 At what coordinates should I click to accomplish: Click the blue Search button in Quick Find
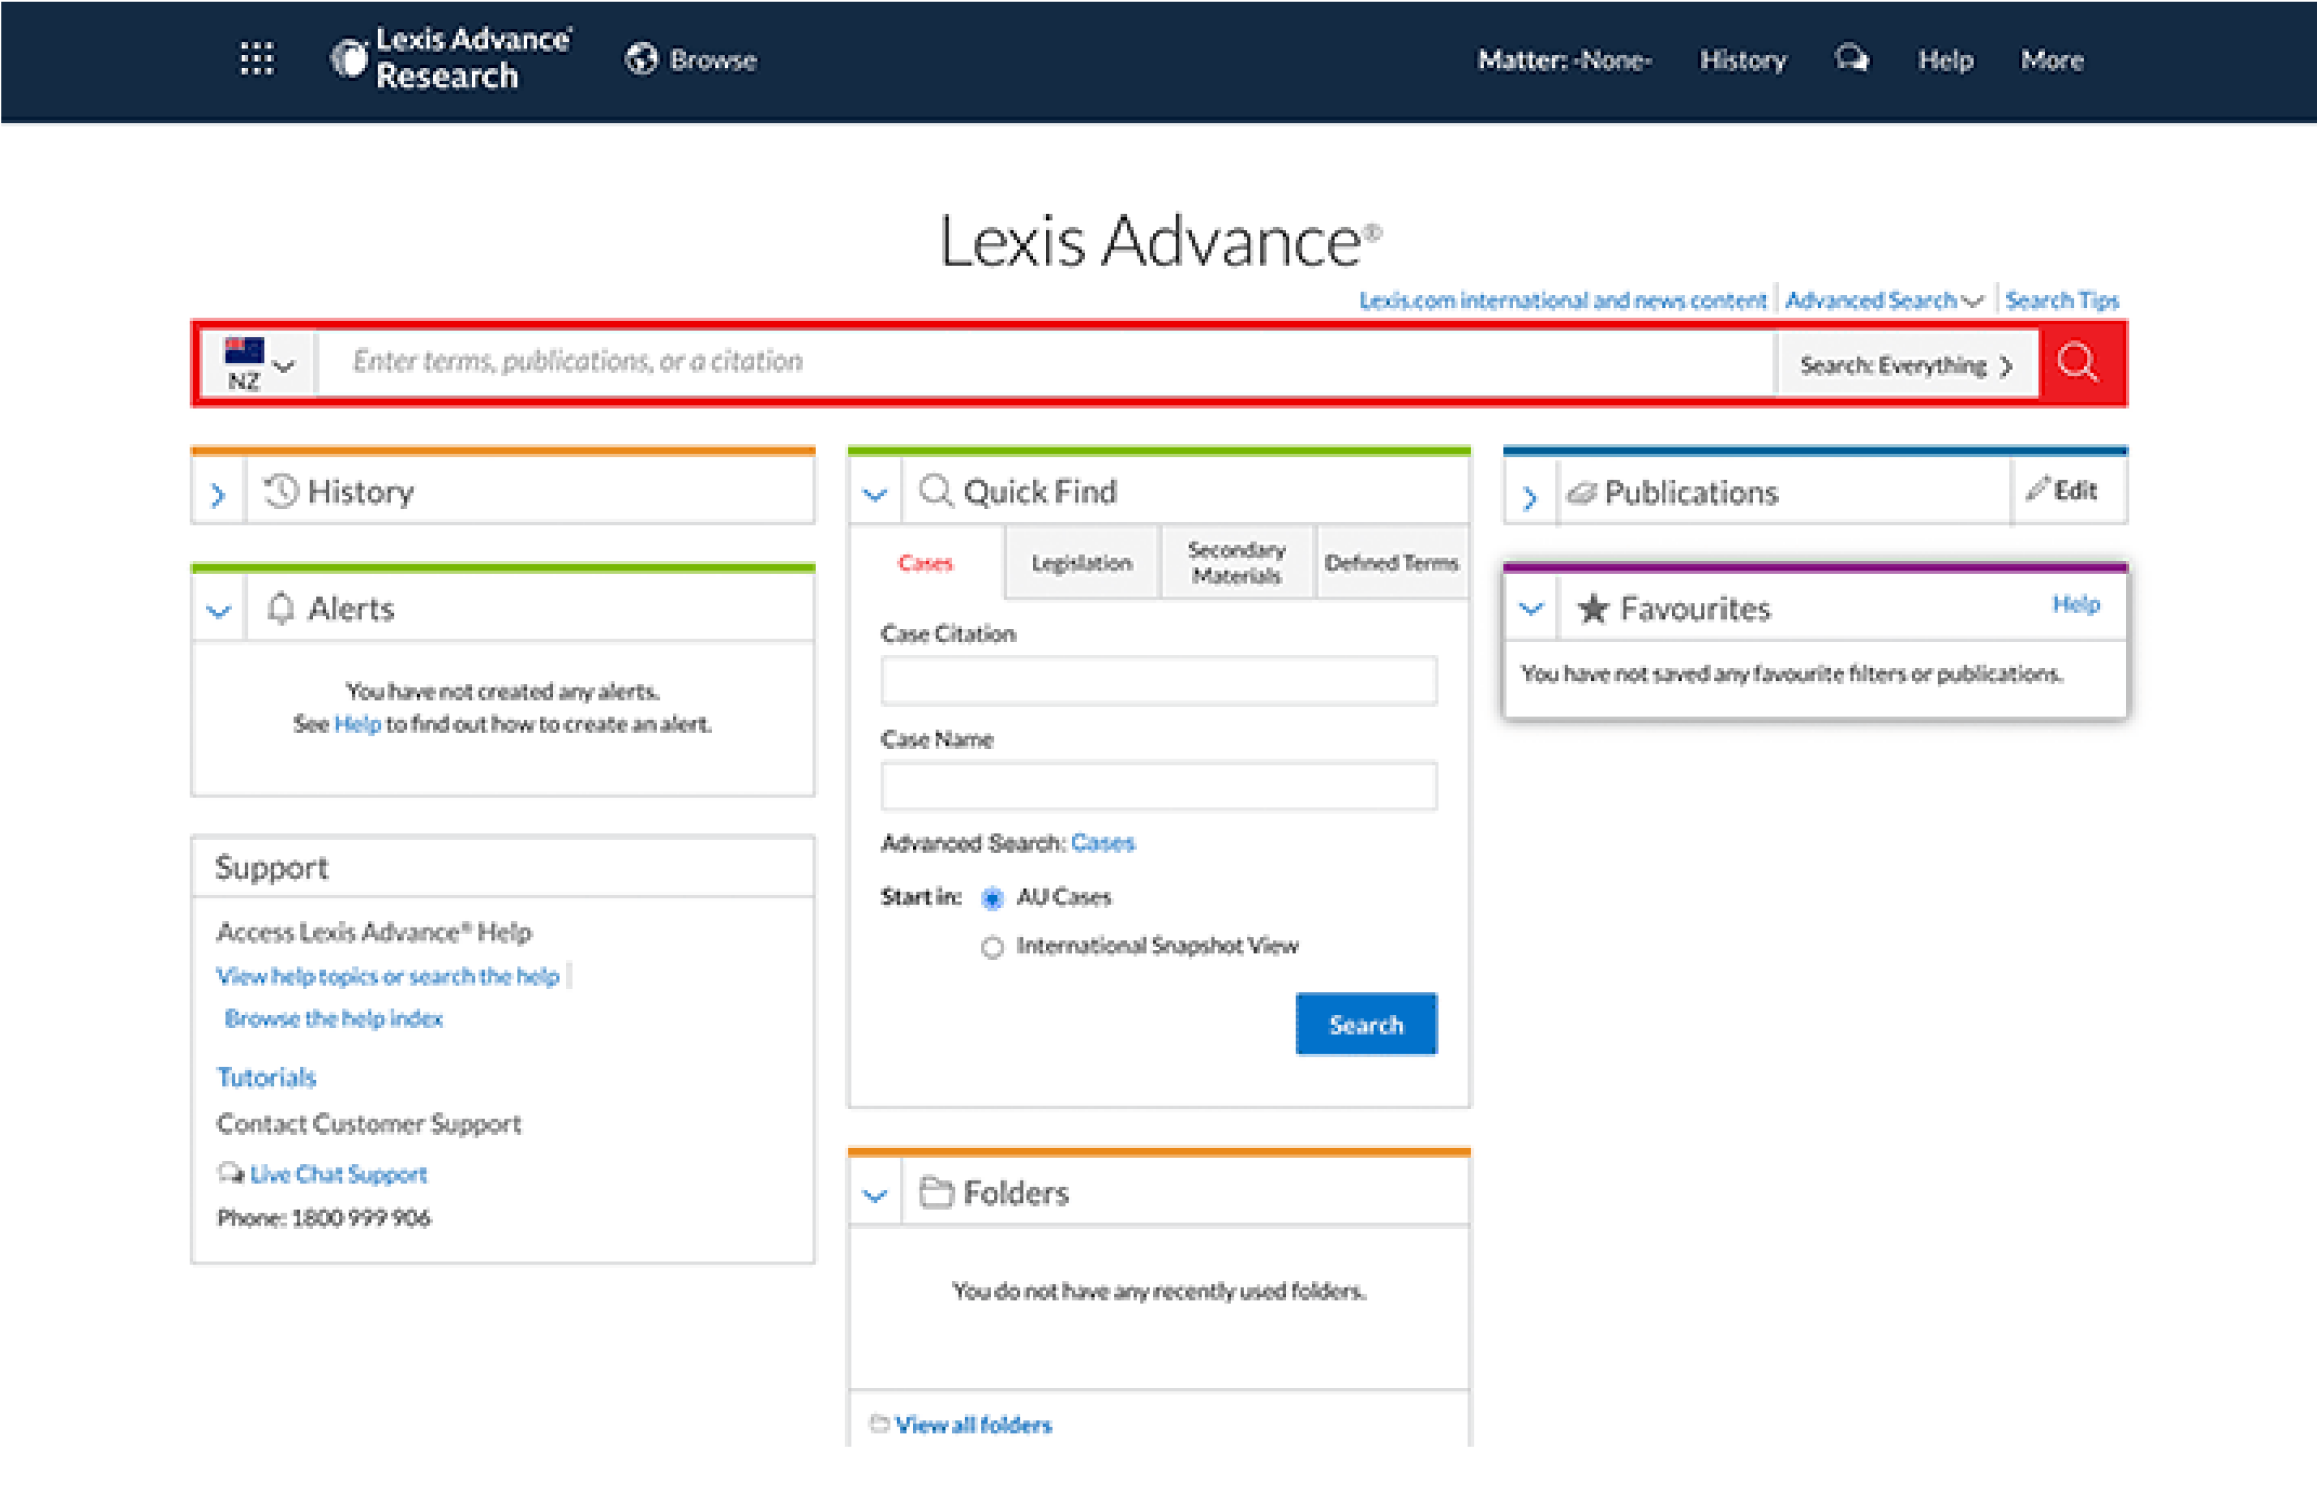click(x=1366, y=1024)
